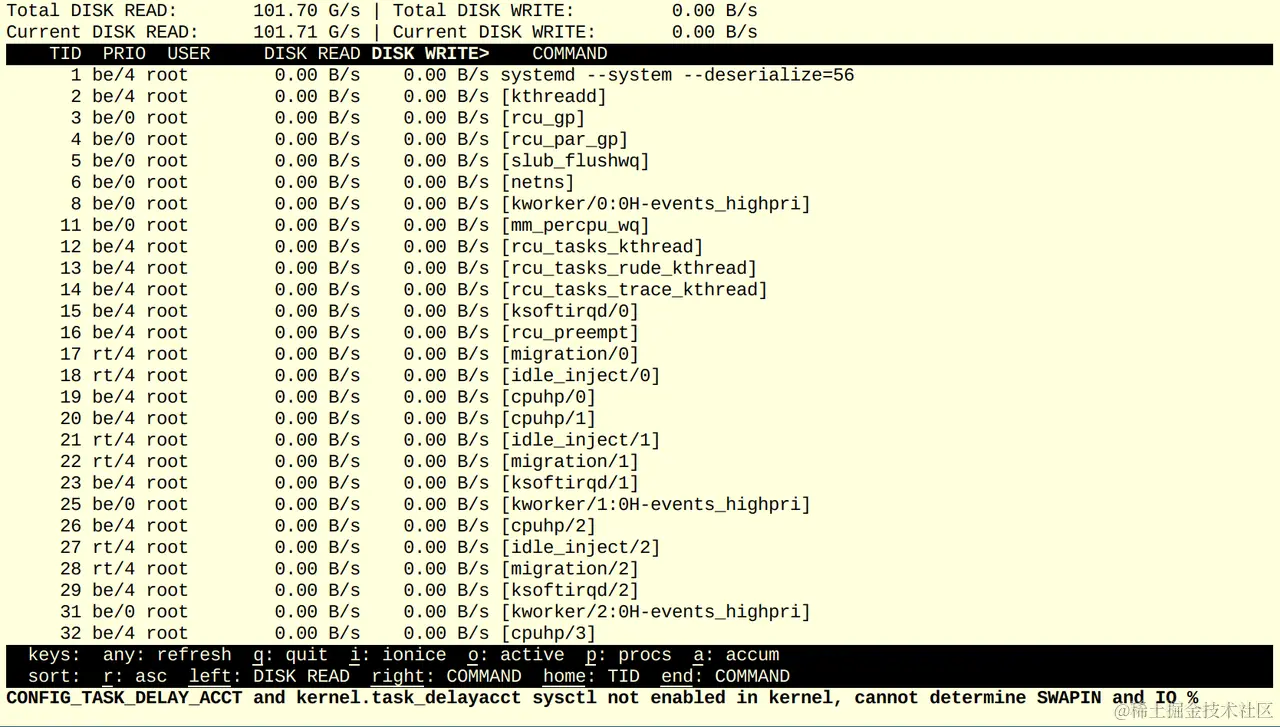Click TID 32 in the thread list
Image resolution: width=1280 pixels, height=727 pixels.
pos(71,634)
